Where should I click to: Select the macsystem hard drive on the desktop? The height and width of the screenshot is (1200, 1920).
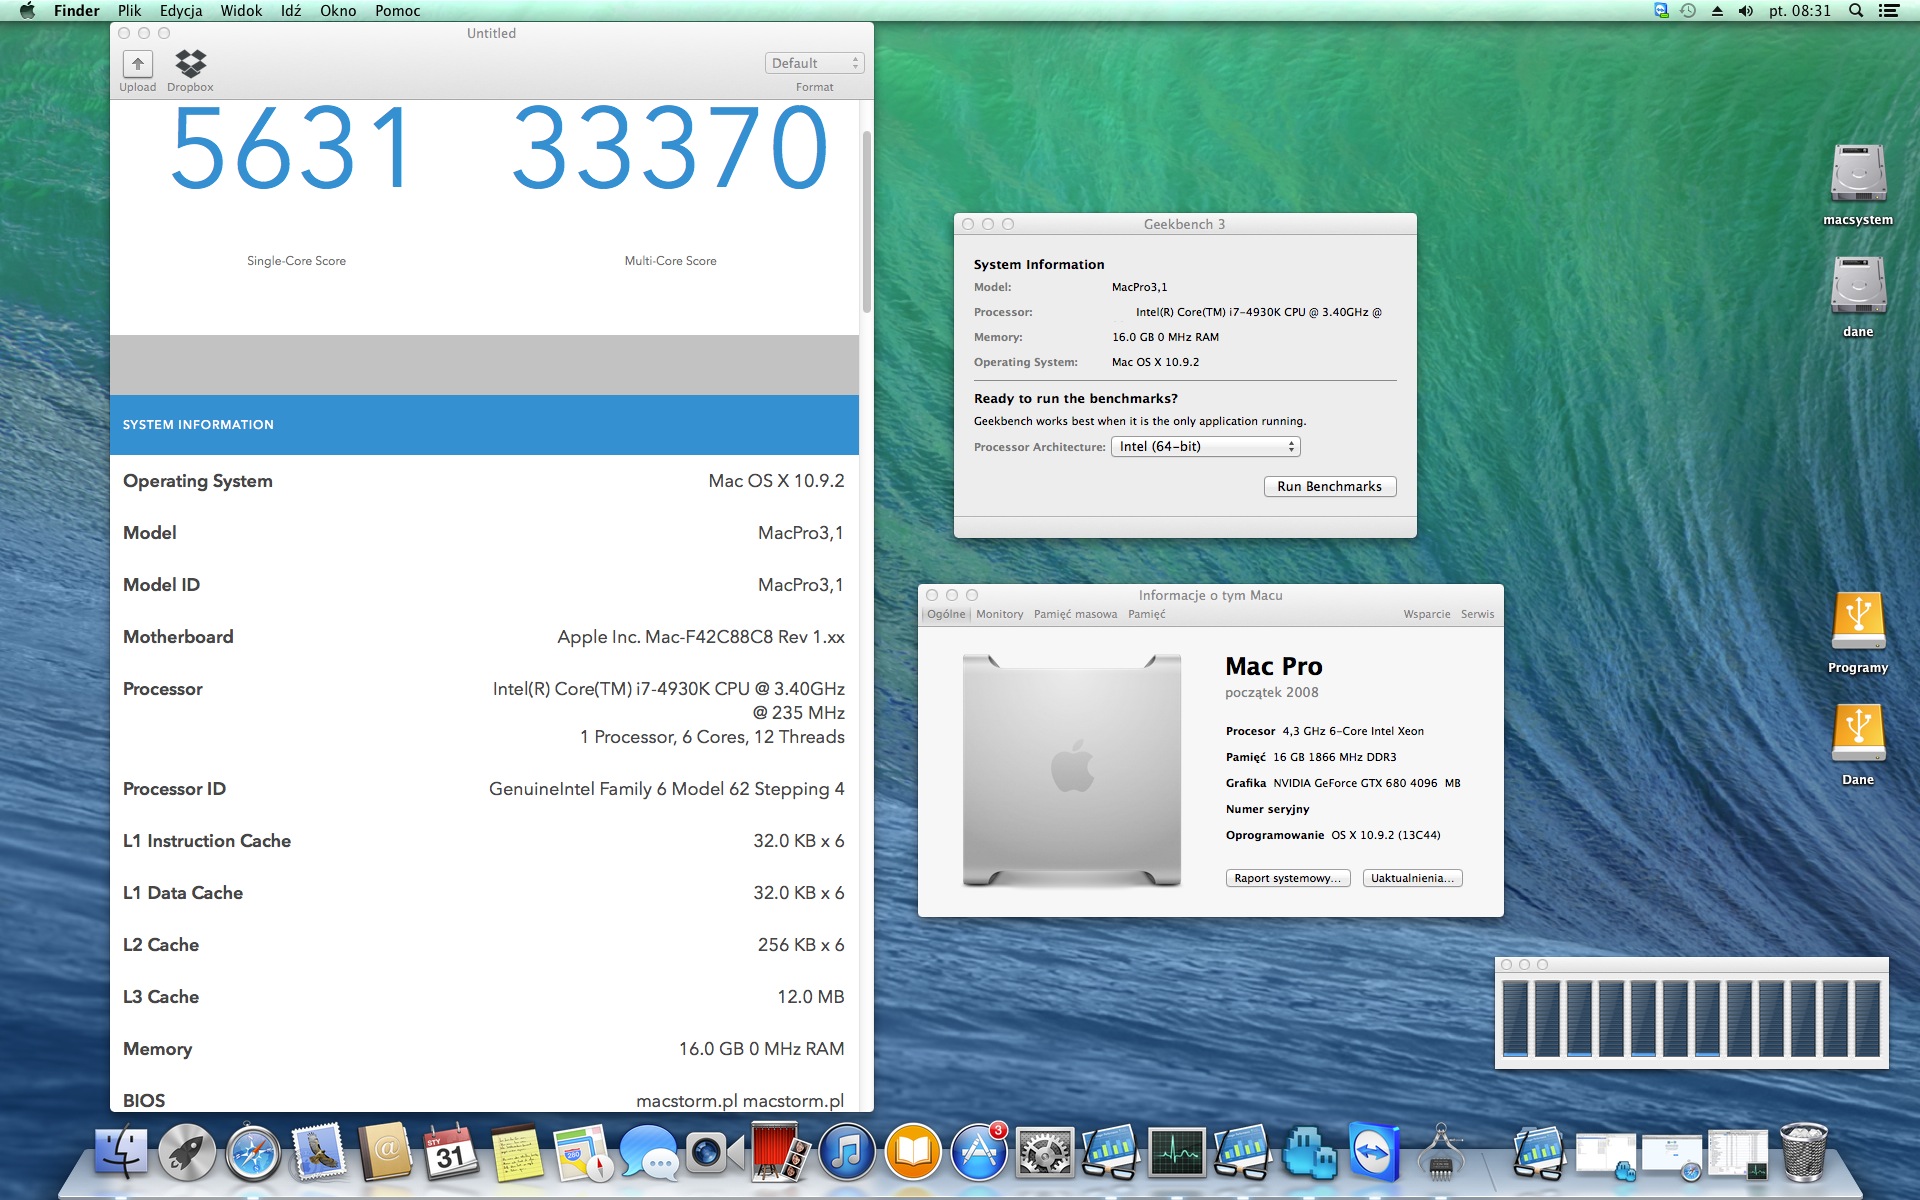click(1858, 174)
